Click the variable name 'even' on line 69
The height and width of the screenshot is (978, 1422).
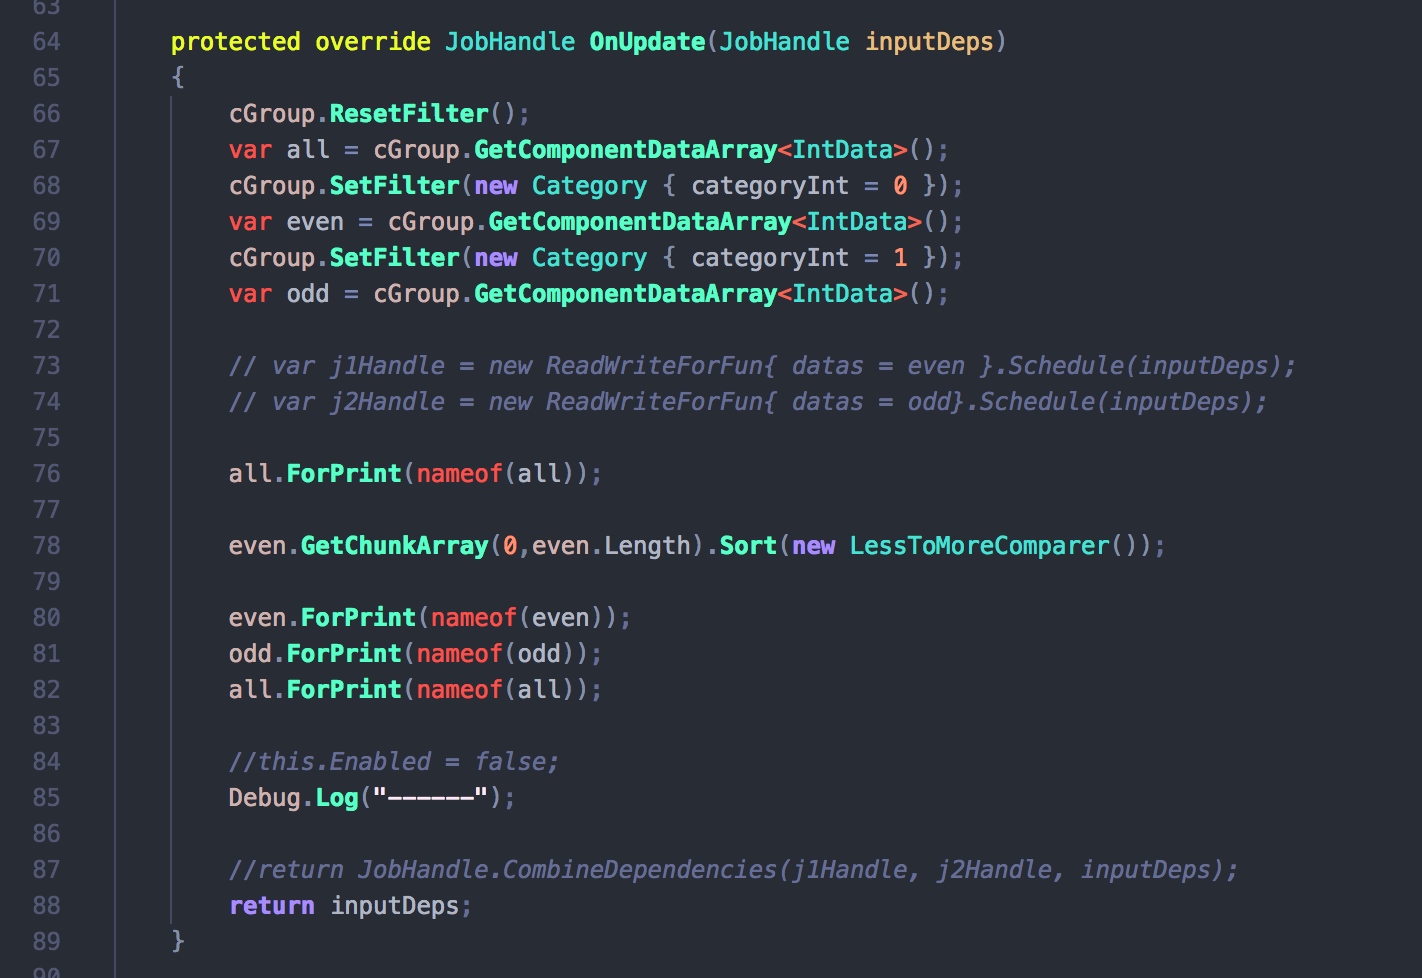(x=315, y=222)
